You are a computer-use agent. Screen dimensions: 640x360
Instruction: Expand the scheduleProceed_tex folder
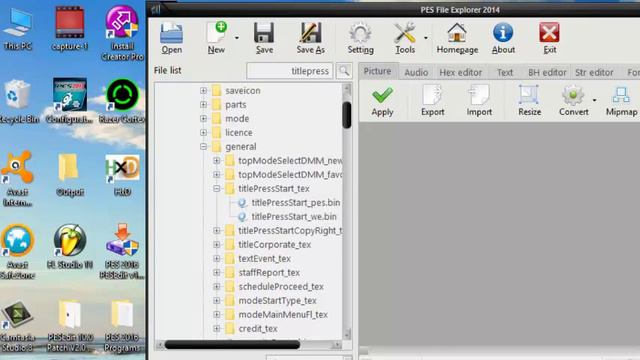(x=217, y=287)
